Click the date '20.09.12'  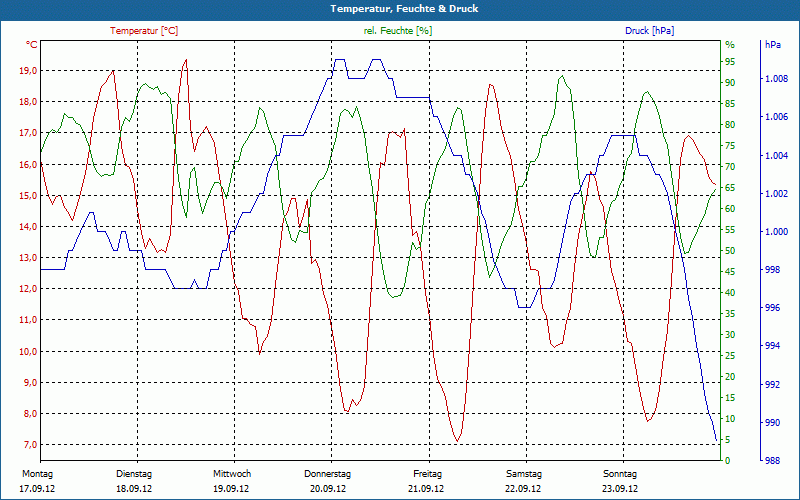coord(328,489)
